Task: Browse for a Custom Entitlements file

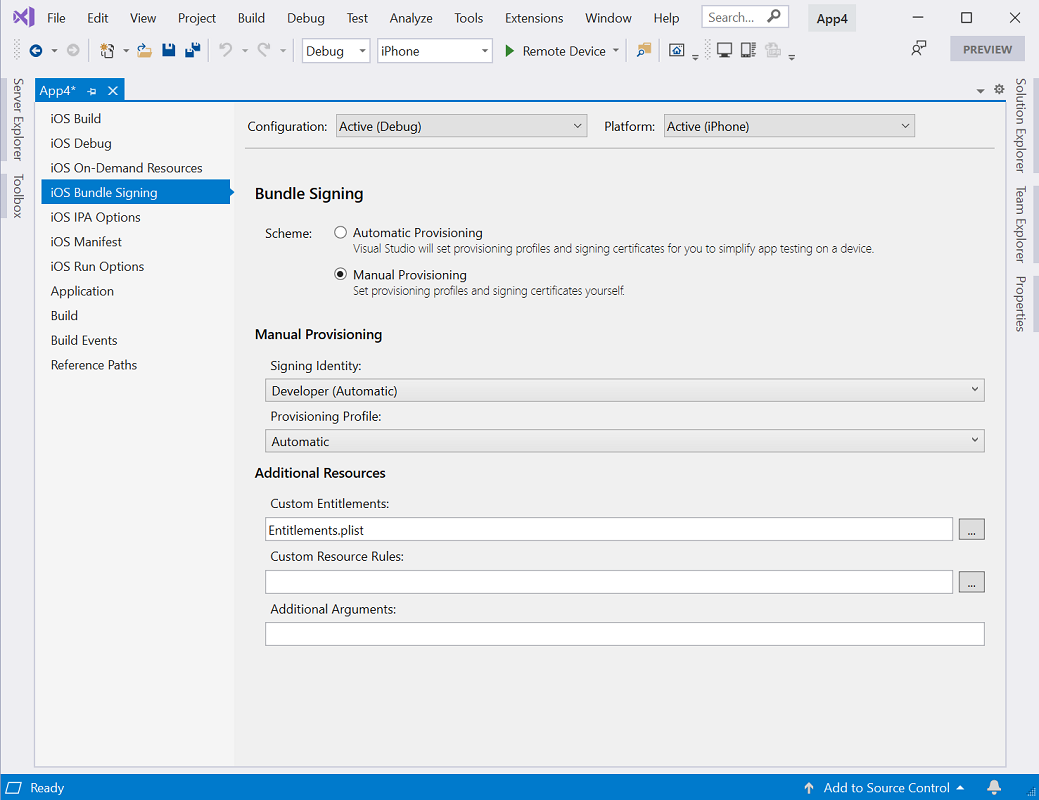Action: coord(971,529)
